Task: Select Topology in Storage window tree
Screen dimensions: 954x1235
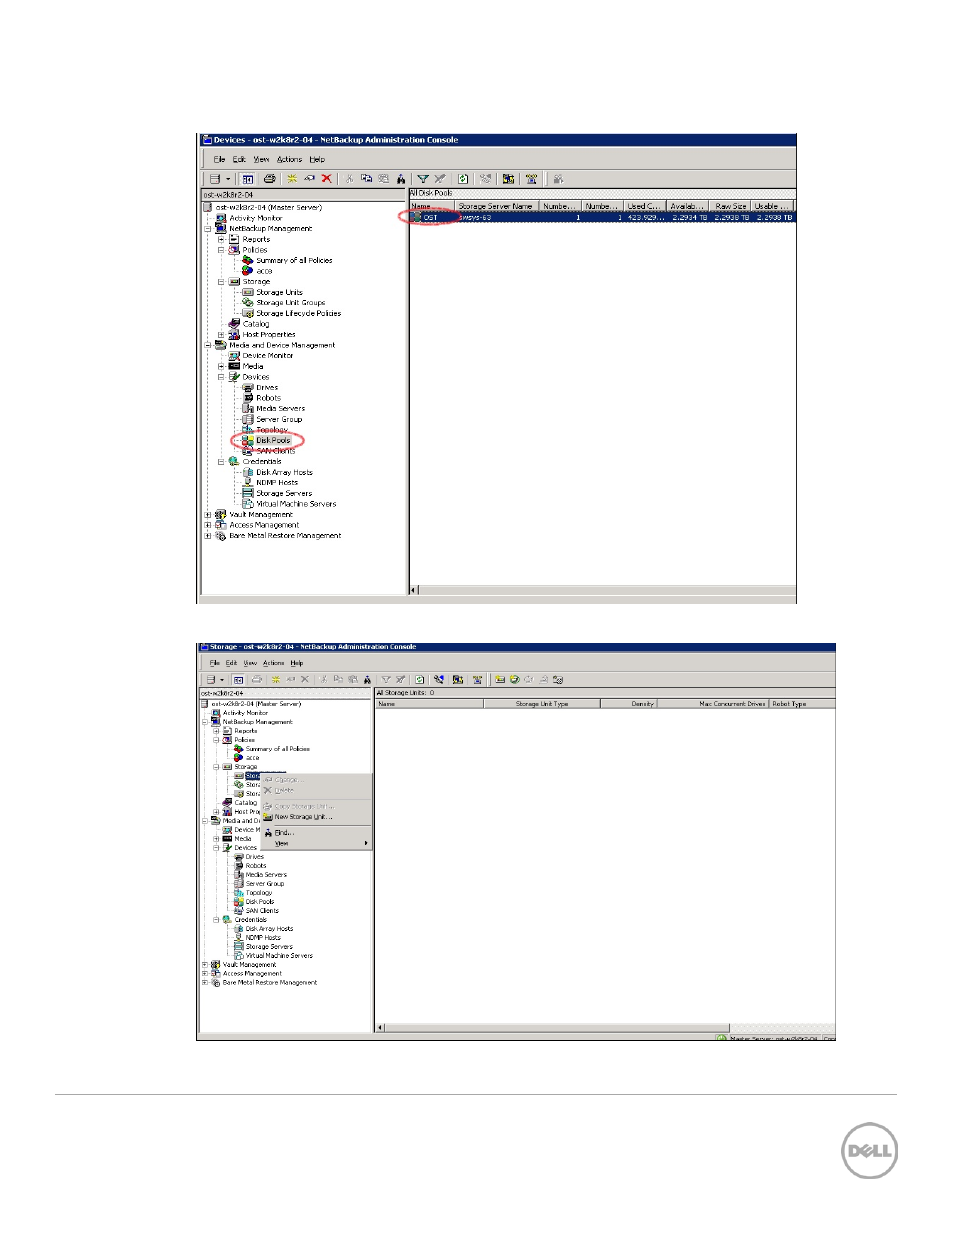Action: (259, 893)
